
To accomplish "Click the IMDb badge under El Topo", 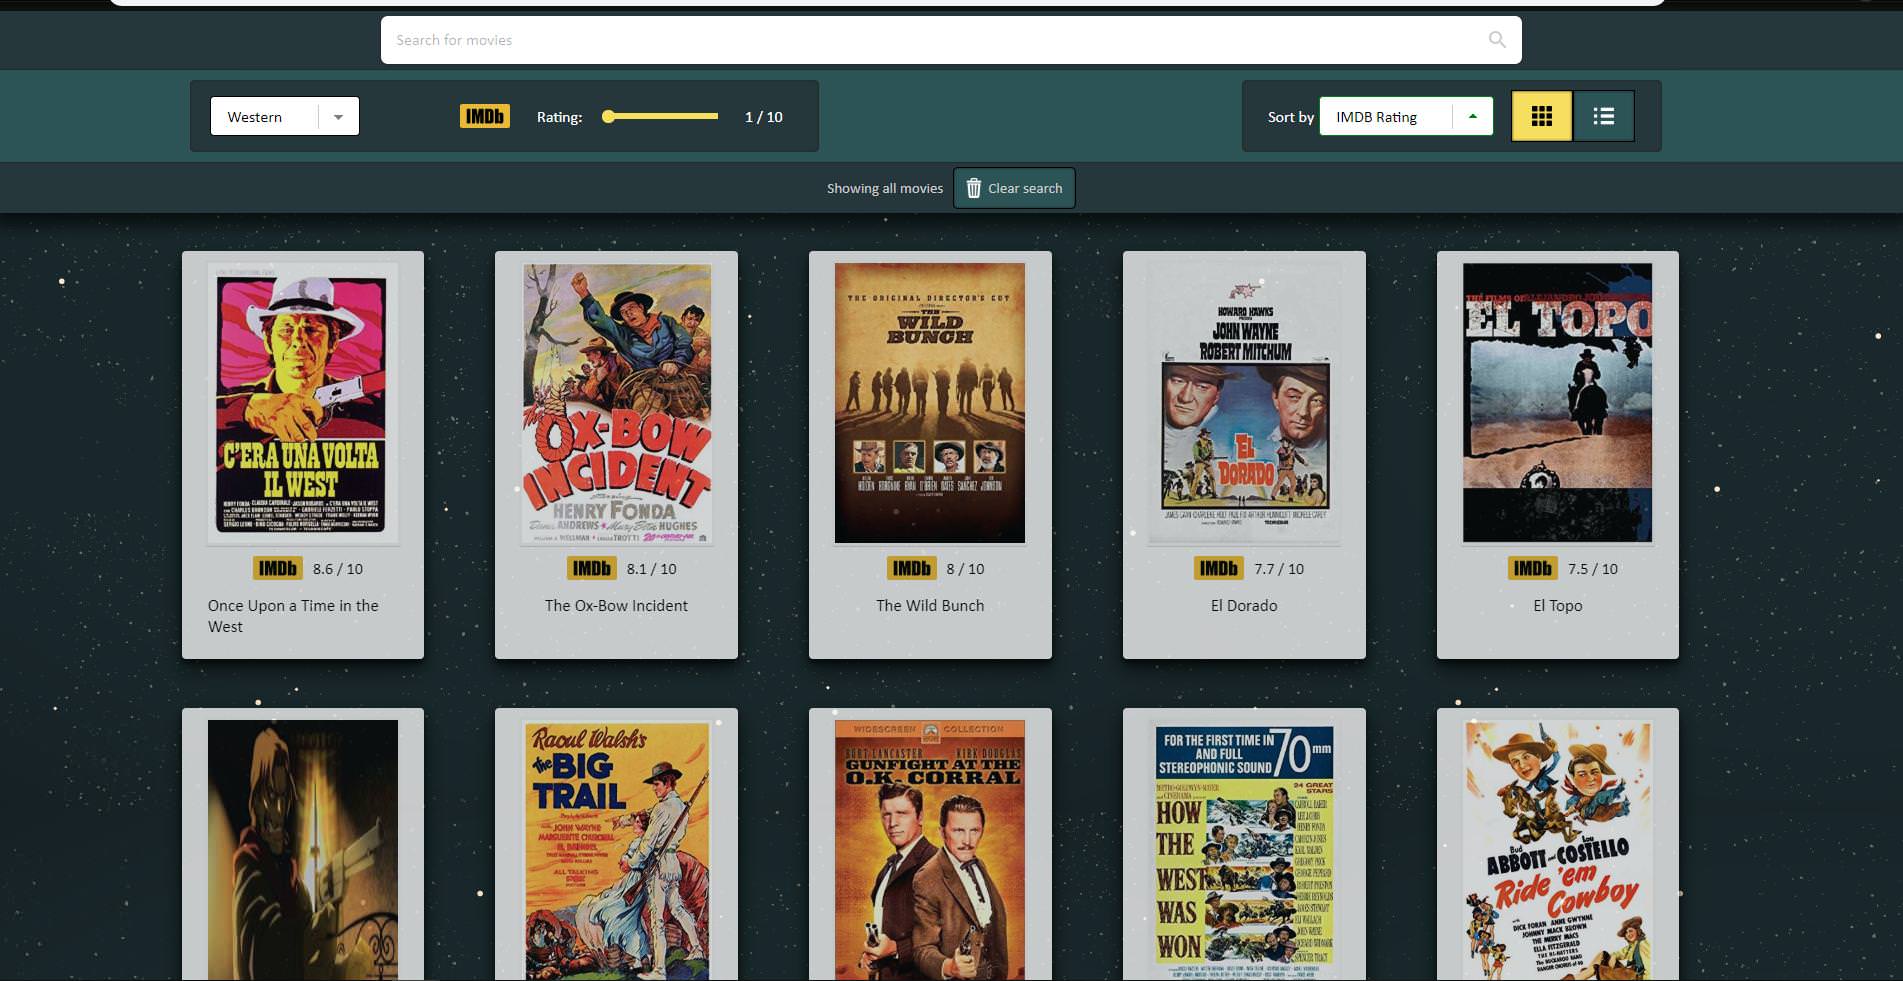I will 1533,568.
